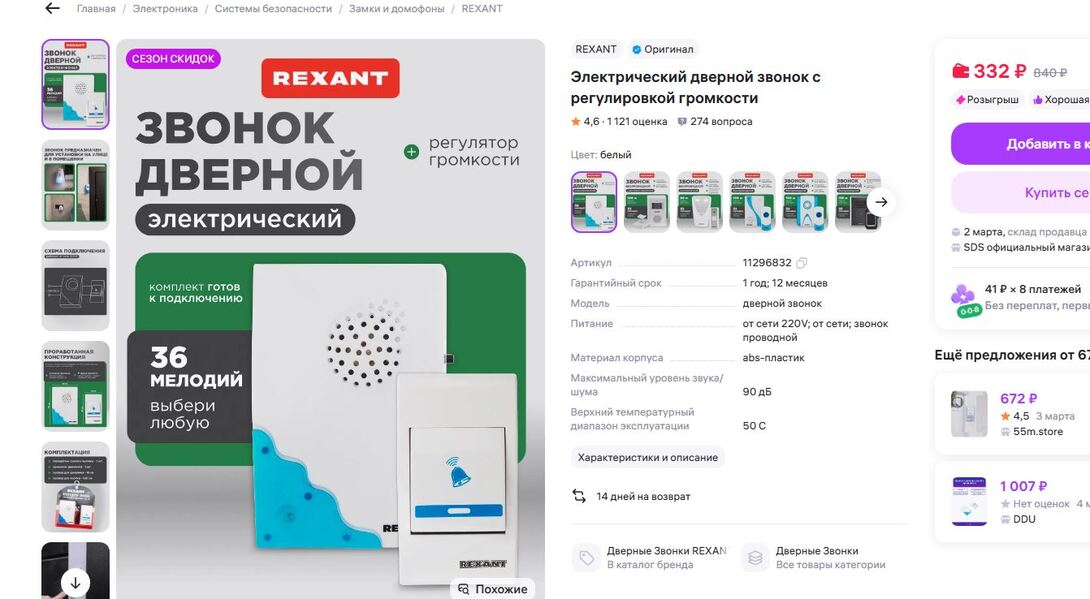The image size is (1090, 599).
Task: Select the black doorbell color variant
Action: point(857,202)
